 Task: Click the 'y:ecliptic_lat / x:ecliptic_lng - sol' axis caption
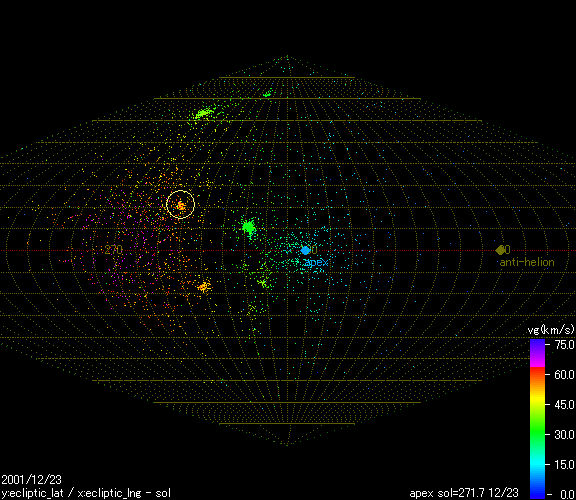tap(86, 493)
